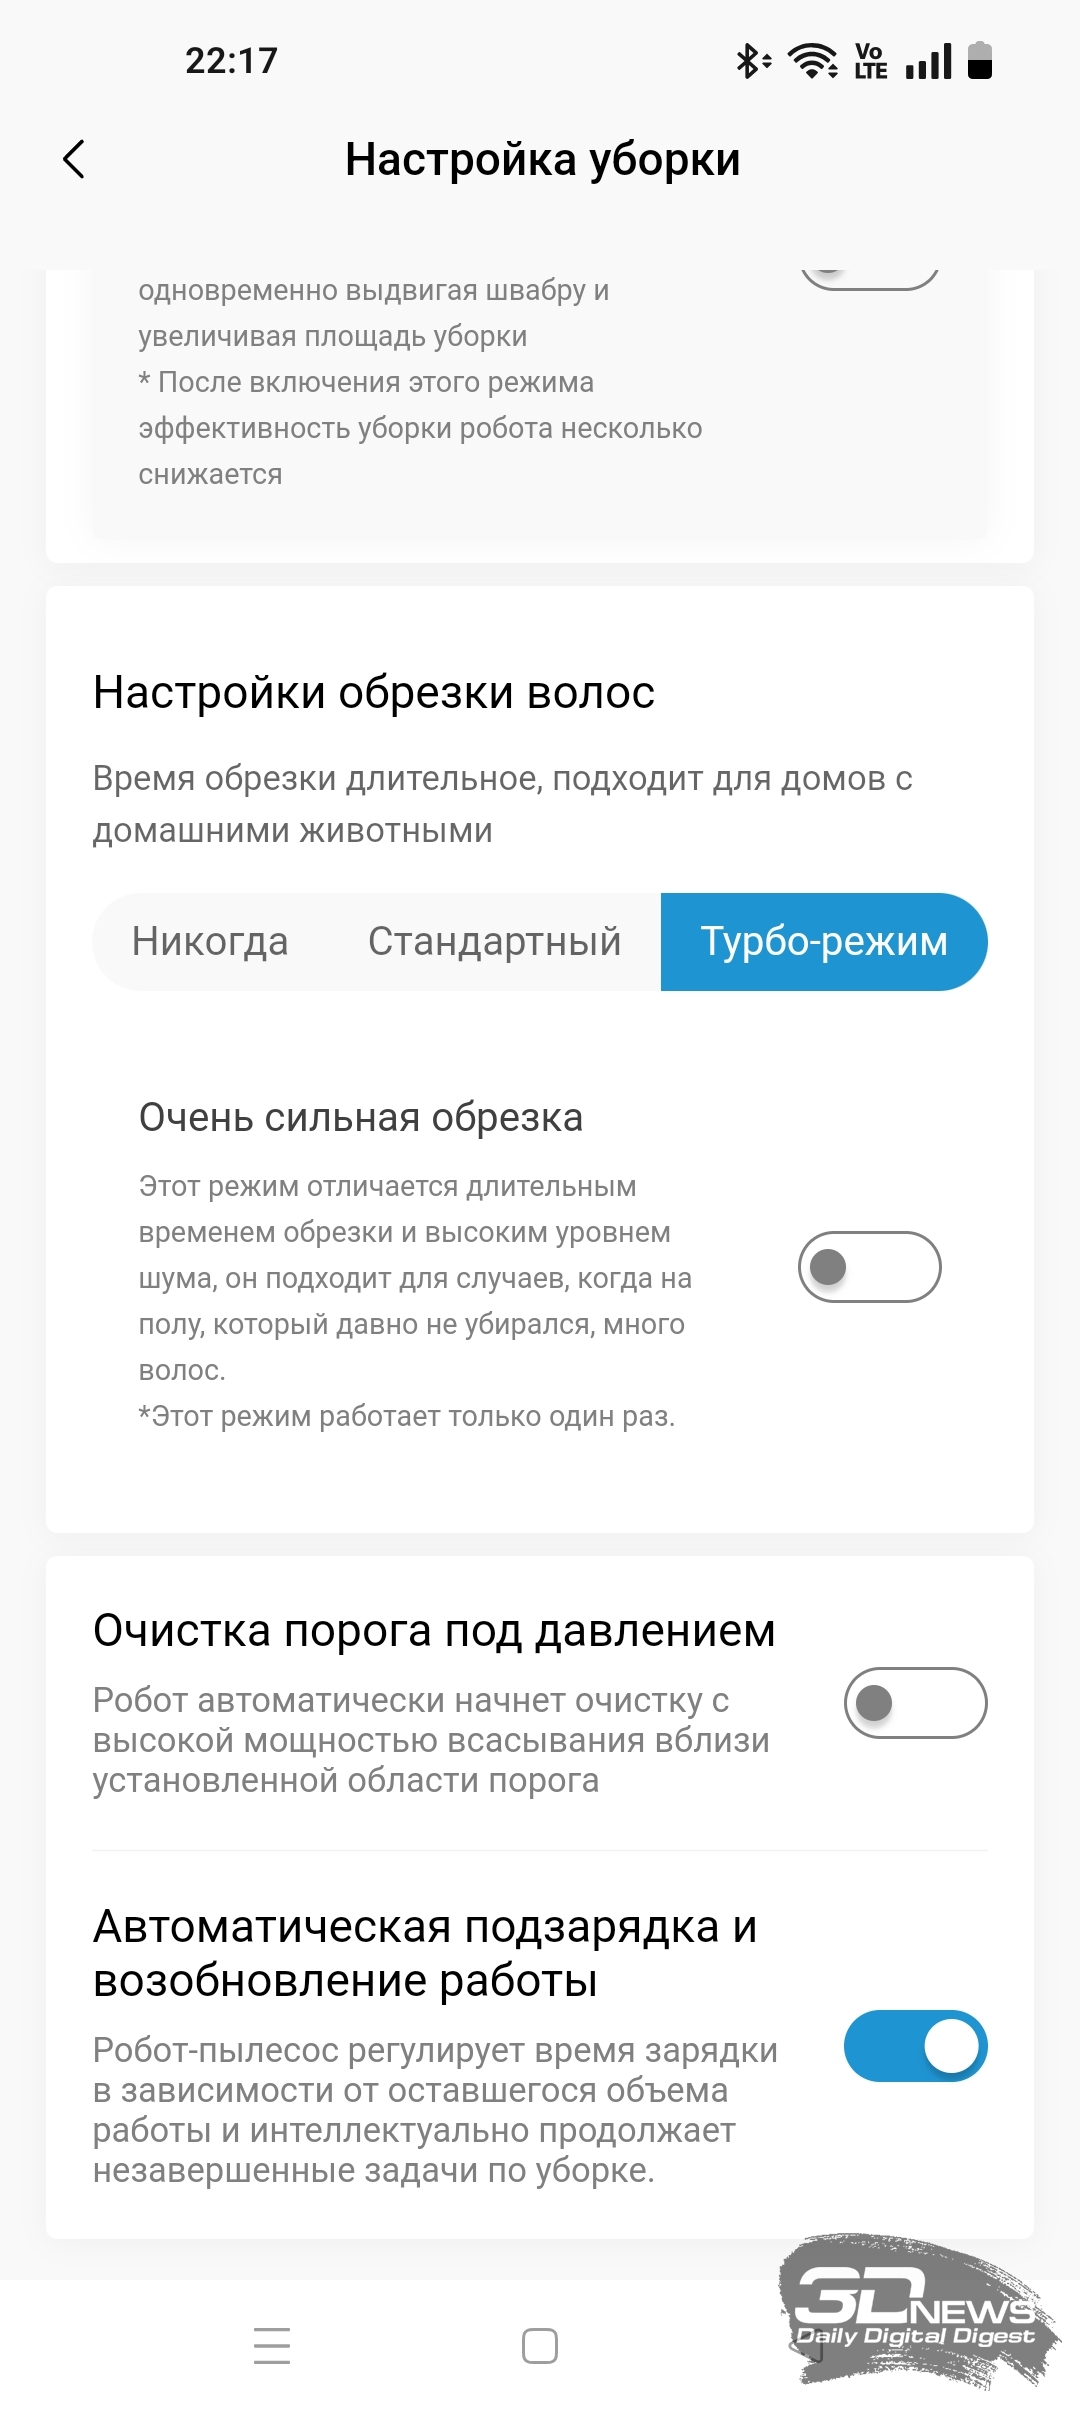Select the Стандартный hair-cutting mode
1080x2412 pixels.
pyautogui.click(x=494, y=942)
